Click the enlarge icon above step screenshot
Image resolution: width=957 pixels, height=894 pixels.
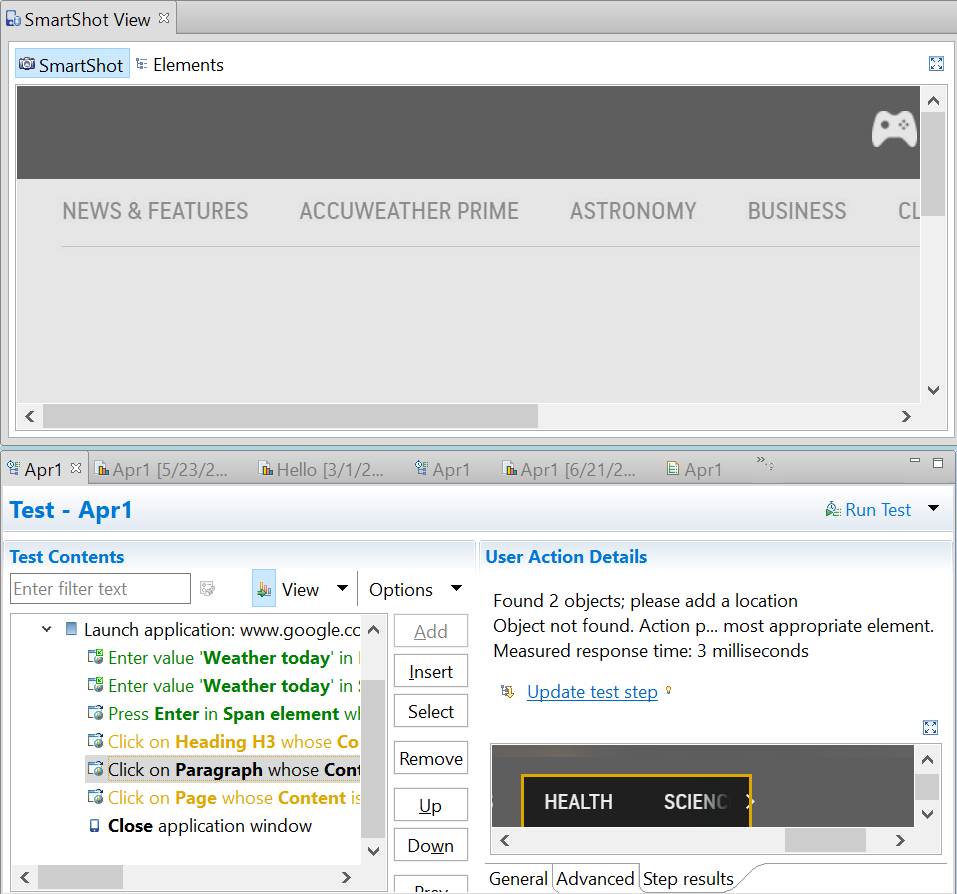click(x=930, y=727)
